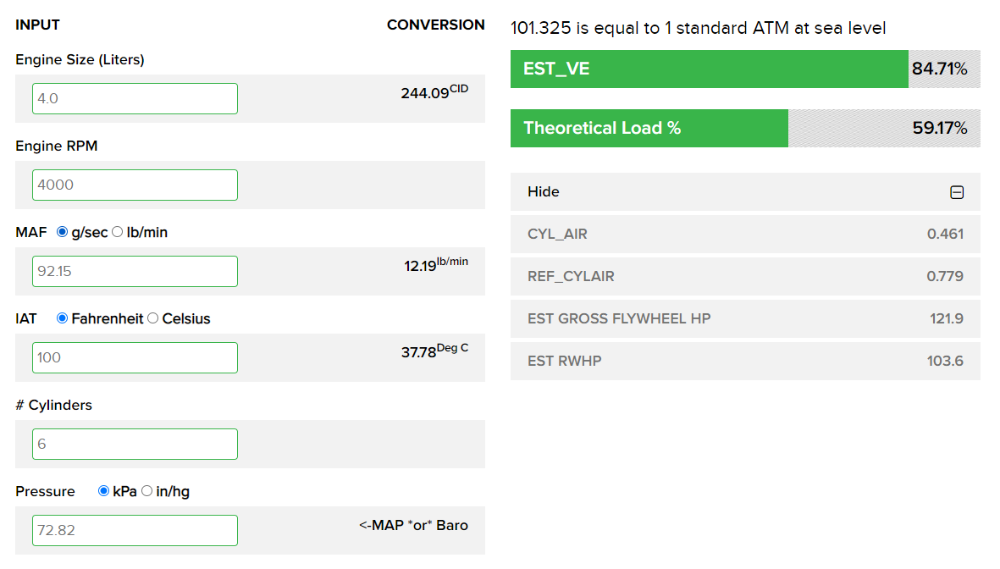Click the IAT temperature input field
Image resolution: width=1000 pixels, height=569 pixels.
click(x=135, y=358)
